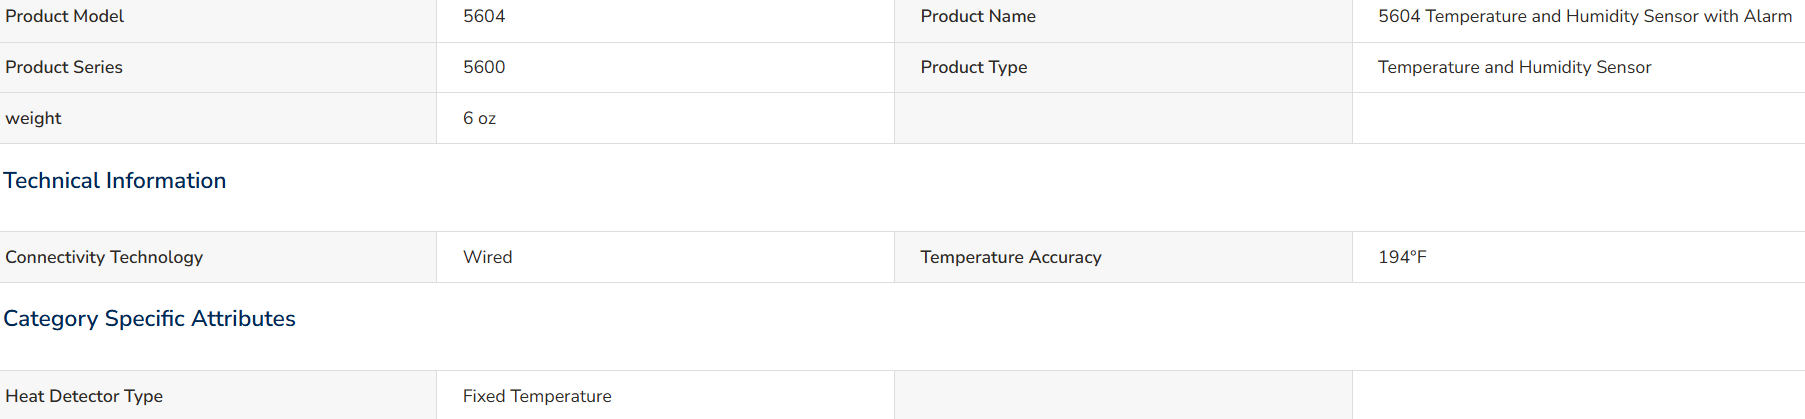Select the Connectivity Technology label
Viewport: 1805px width, 419px height.
coord(104,257)
